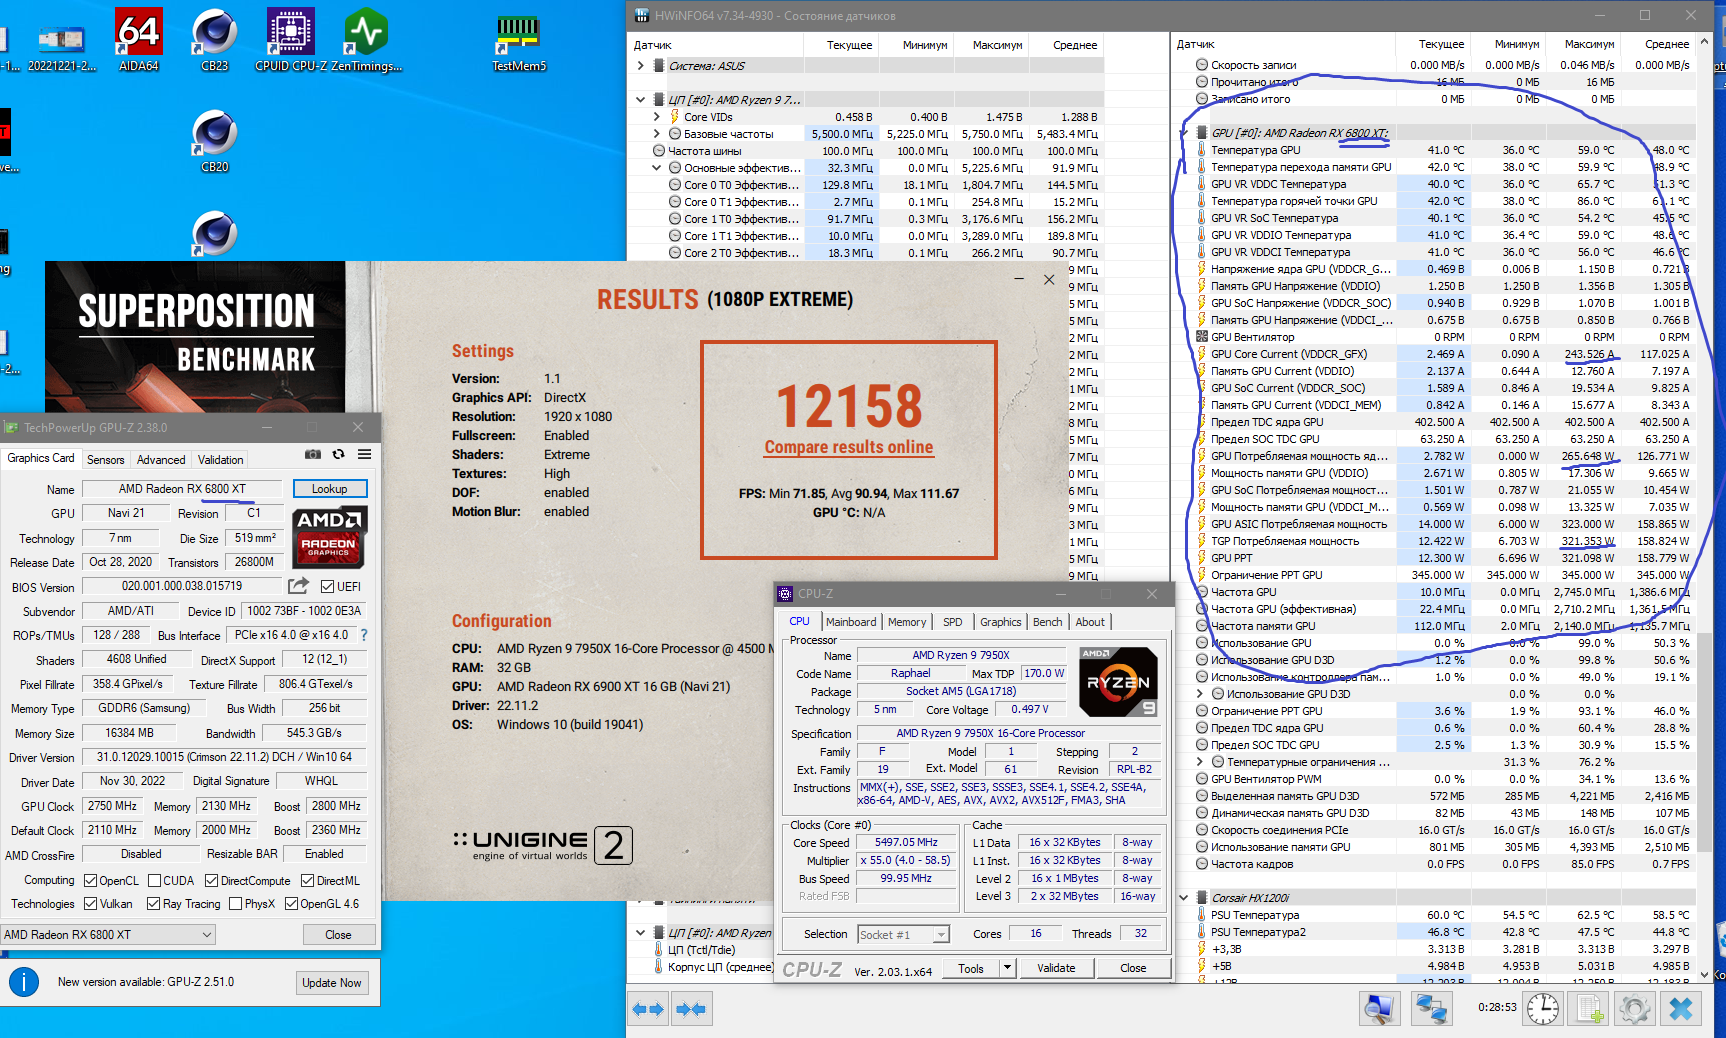Click the Close button in GPU-Z
The width and height of the screenshot is (1726, 1038).
pyautogui.click(x=338, y=935)
